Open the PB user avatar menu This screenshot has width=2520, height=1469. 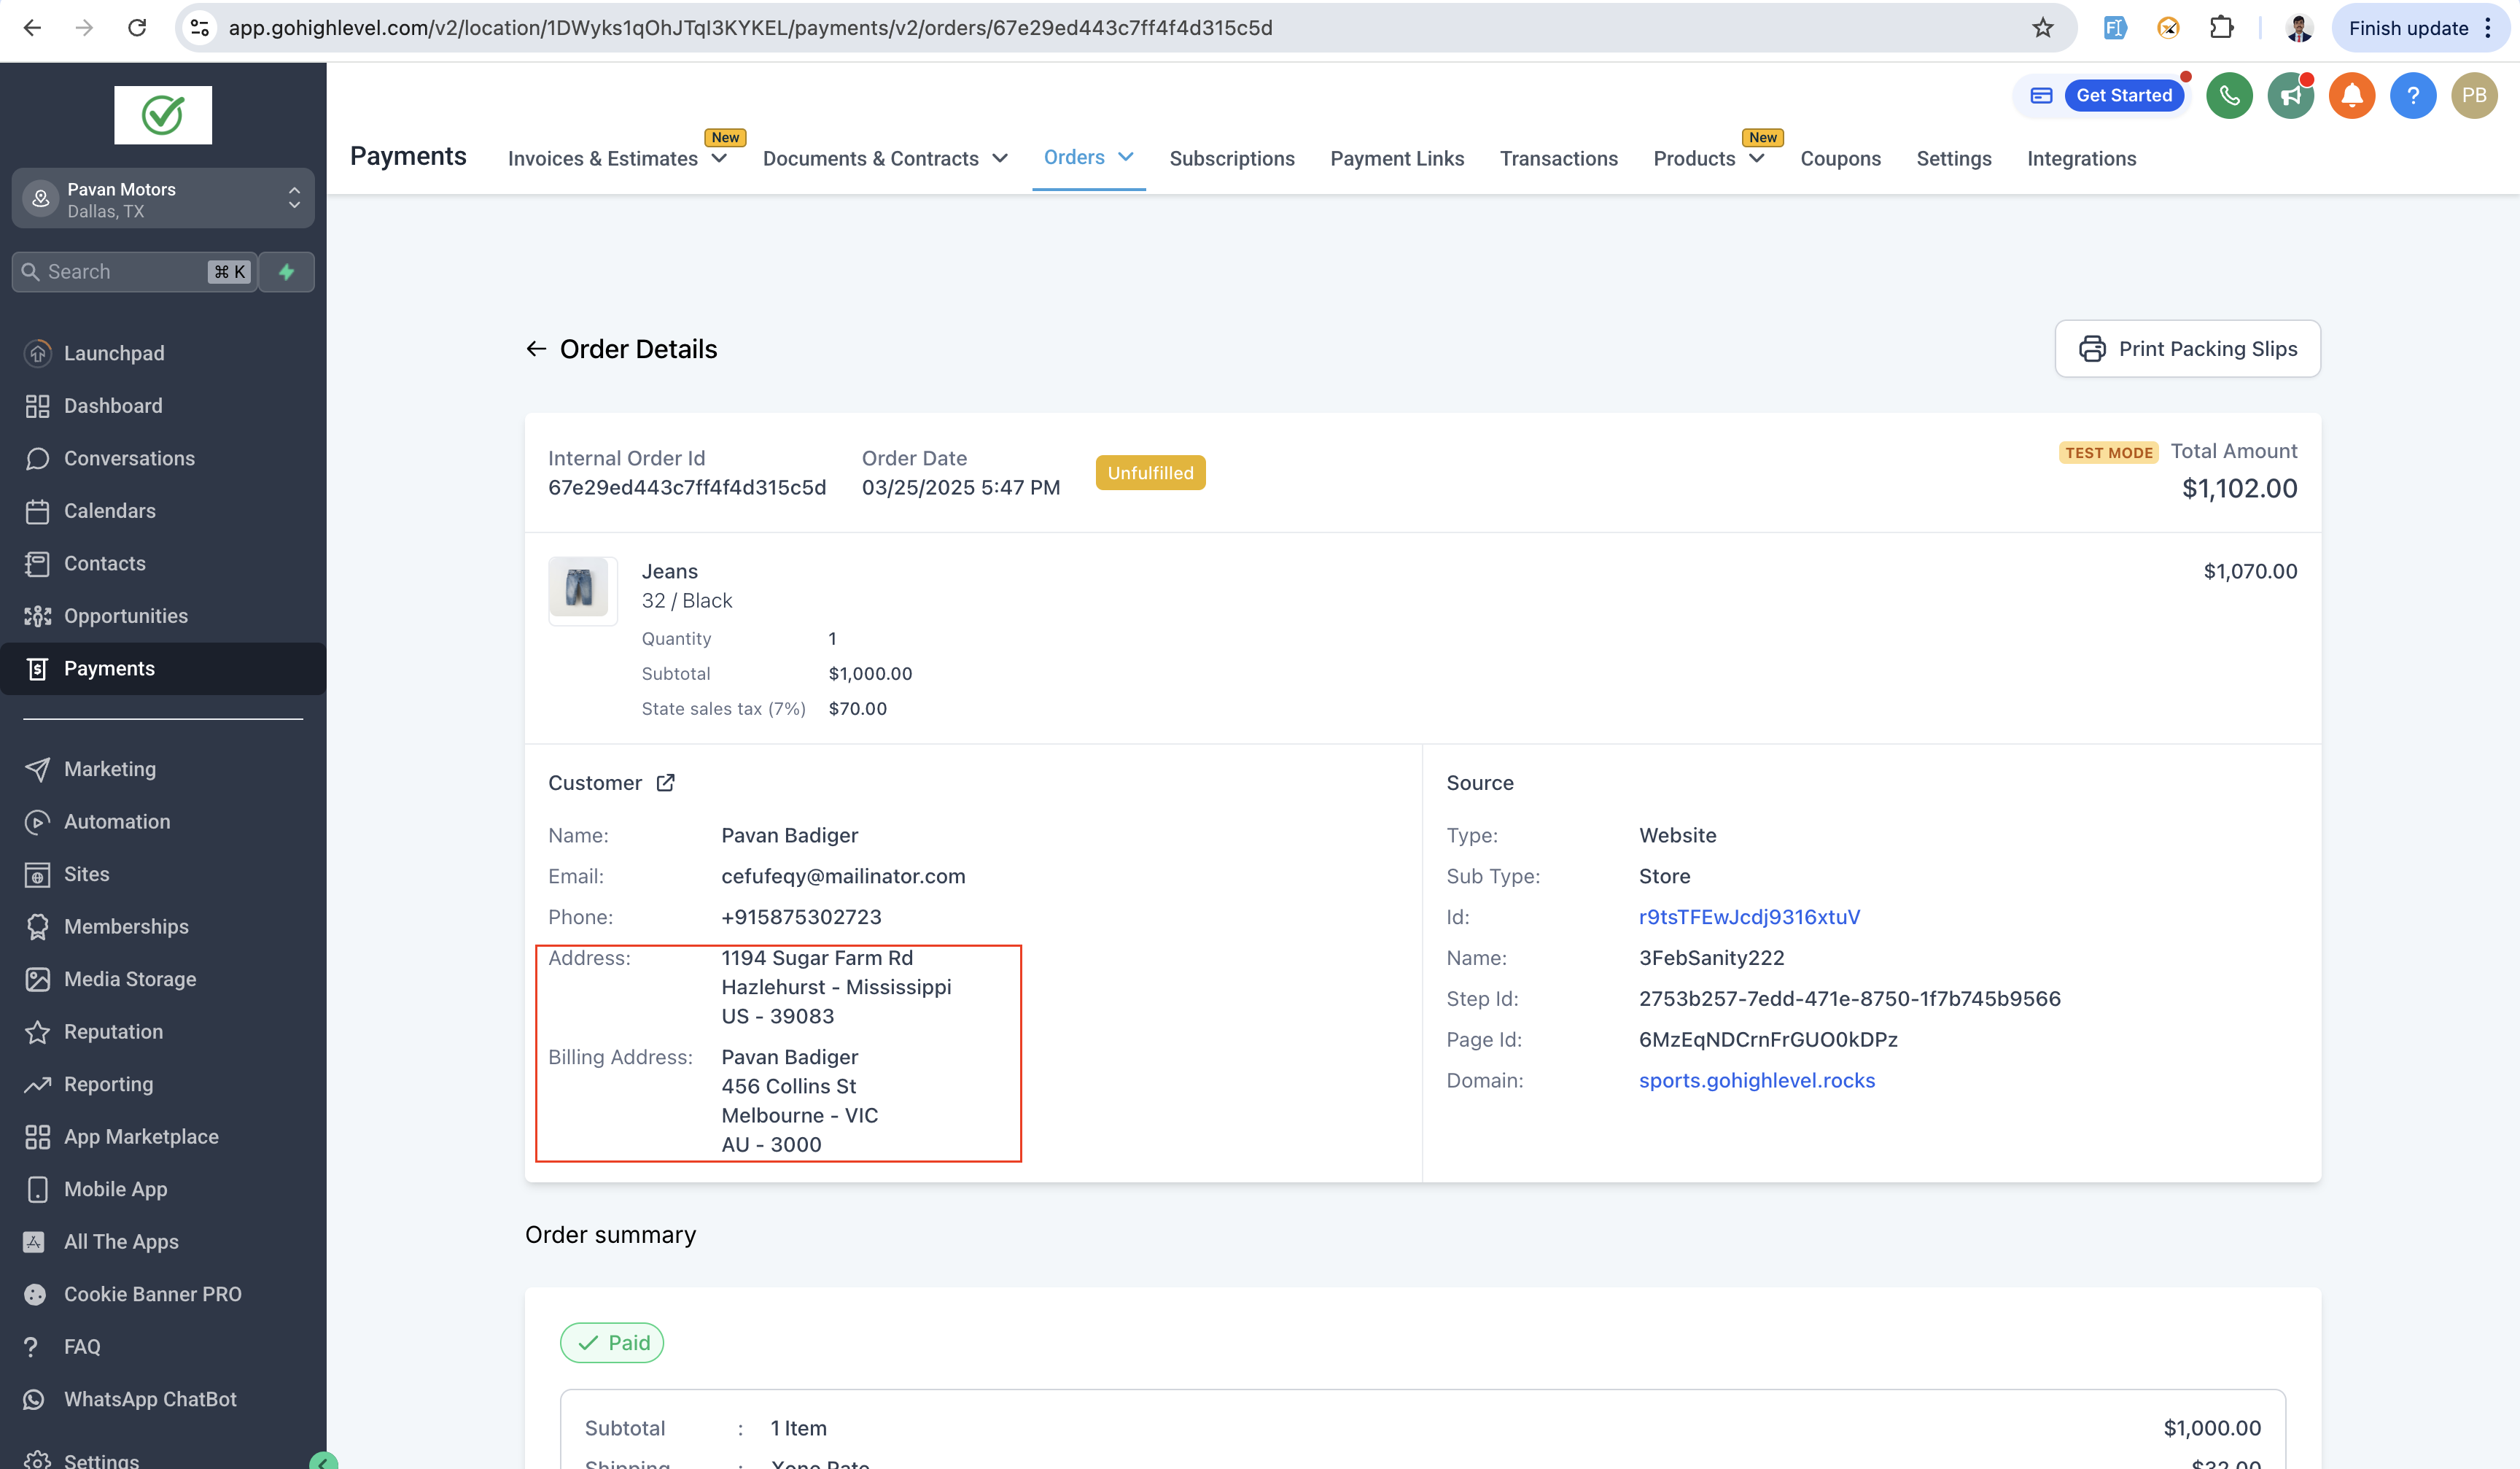click(x=2474, y=95)
